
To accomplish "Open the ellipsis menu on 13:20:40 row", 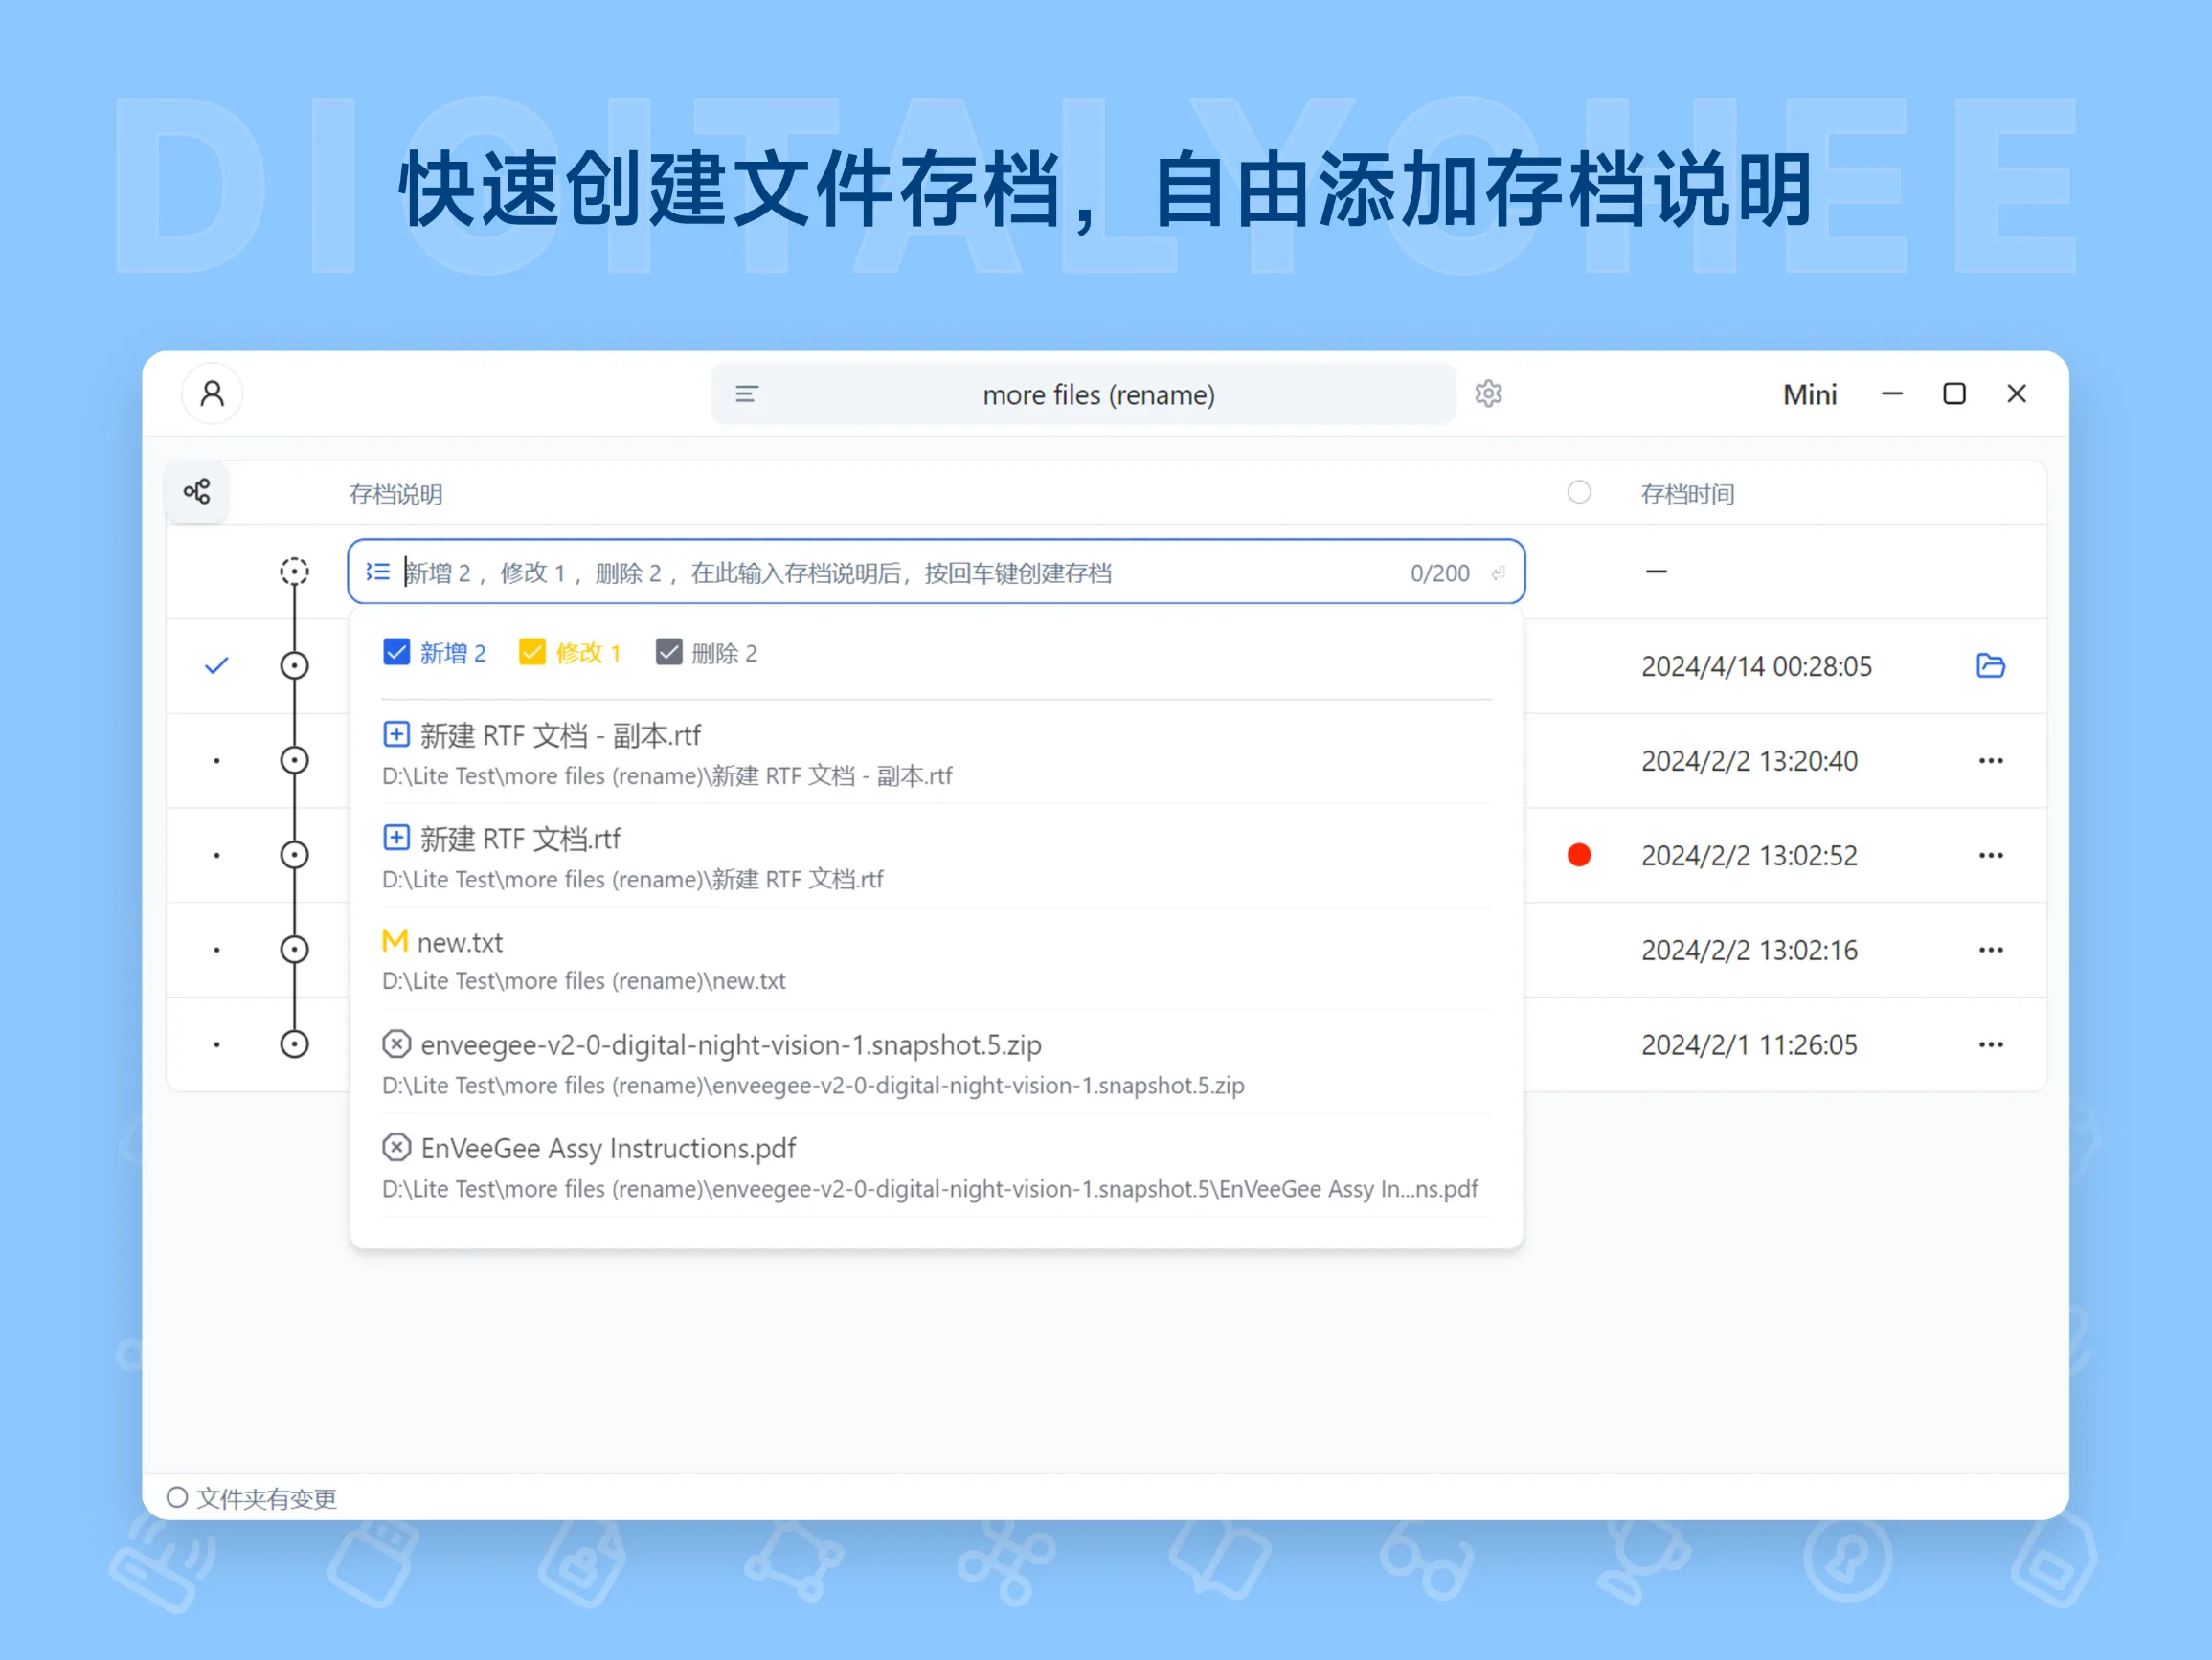I will point(1991,760).
